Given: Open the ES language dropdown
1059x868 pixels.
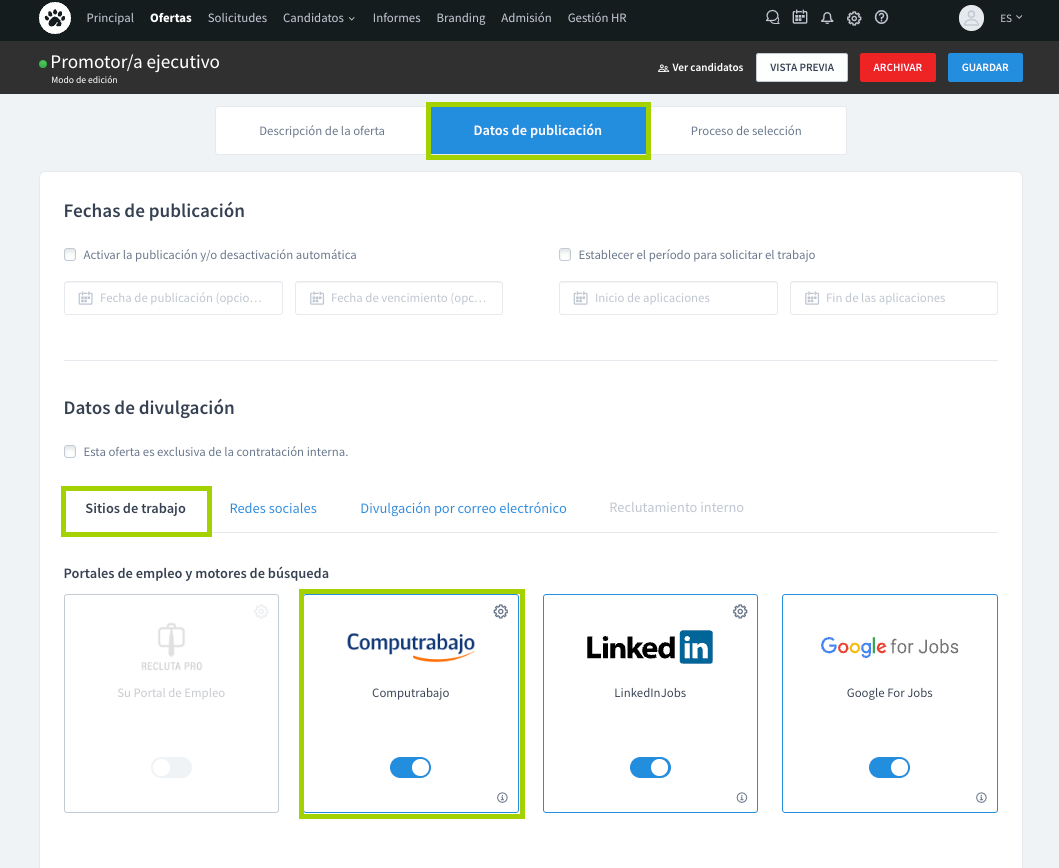Looking at the screenshot, I should (x=1011, y=18).
